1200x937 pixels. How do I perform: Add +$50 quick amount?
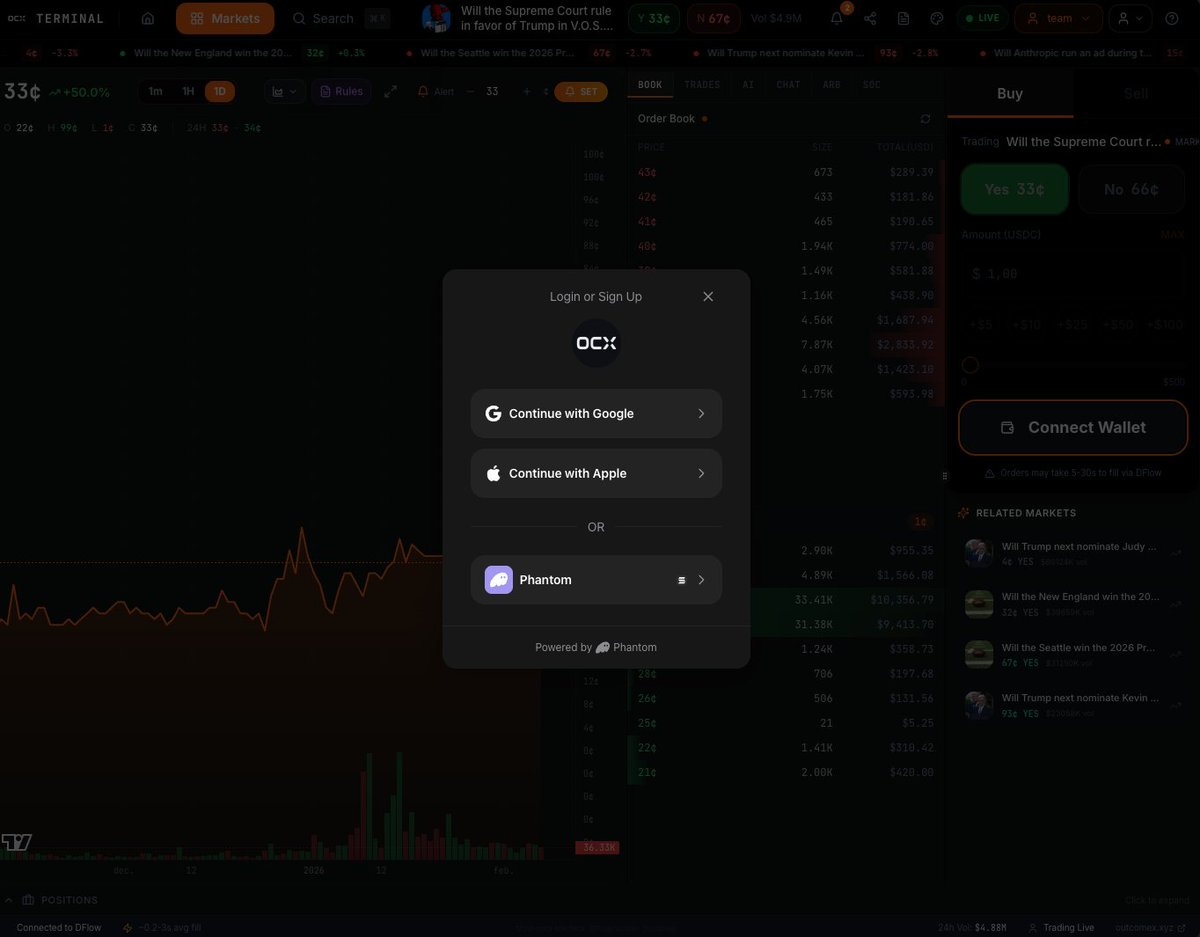pos(1118,324)
